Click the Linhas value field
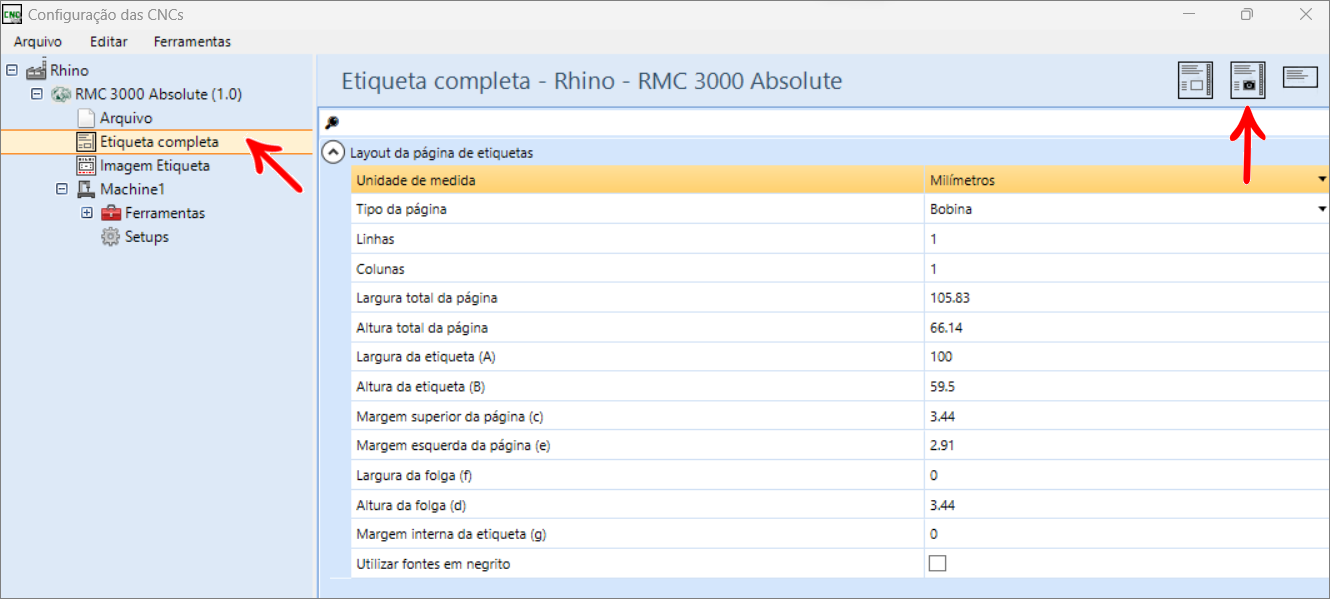 tap(1126, 239)
